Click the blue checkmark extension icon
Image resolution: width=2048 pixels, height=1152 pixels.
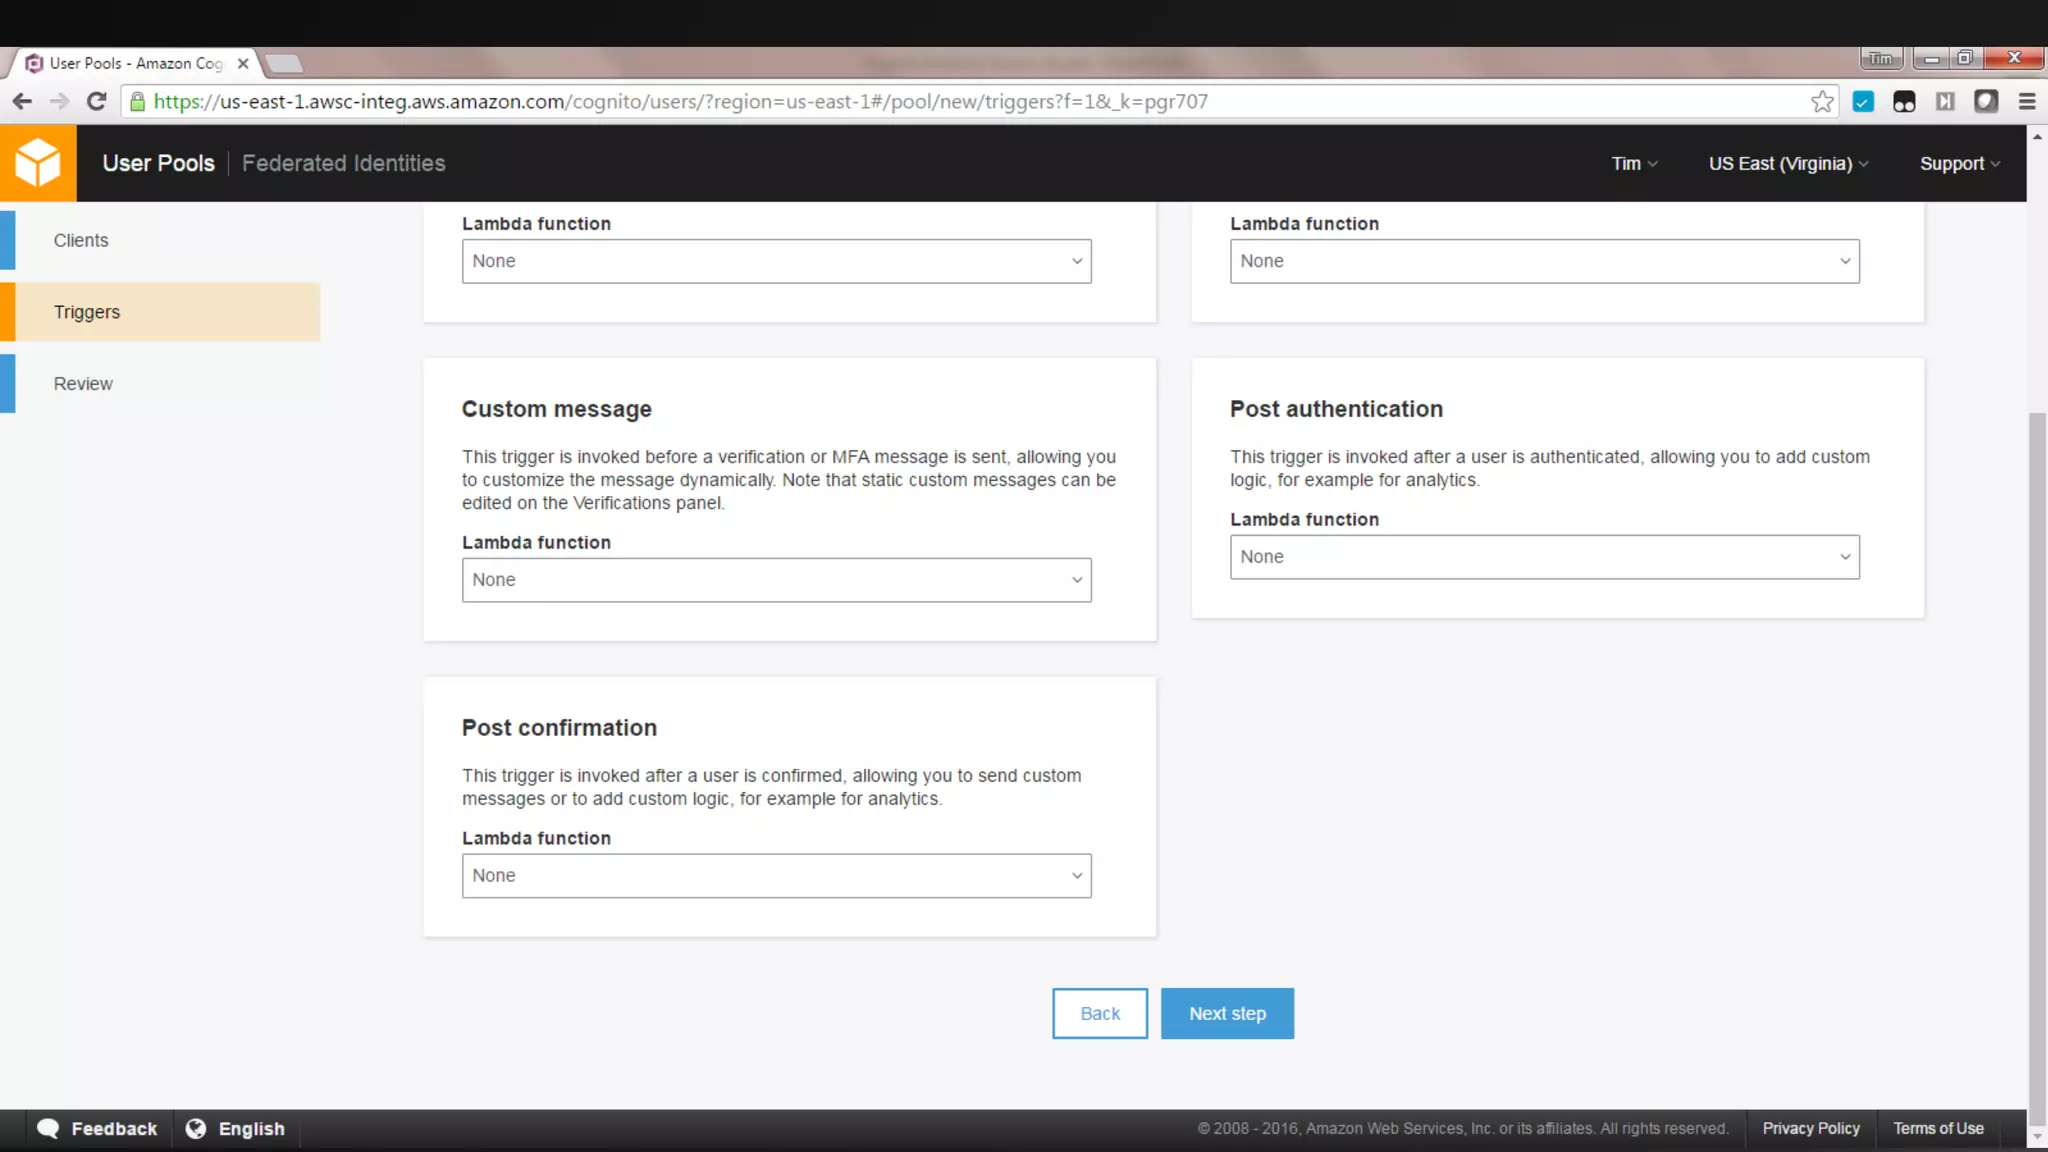[1863, 101]
